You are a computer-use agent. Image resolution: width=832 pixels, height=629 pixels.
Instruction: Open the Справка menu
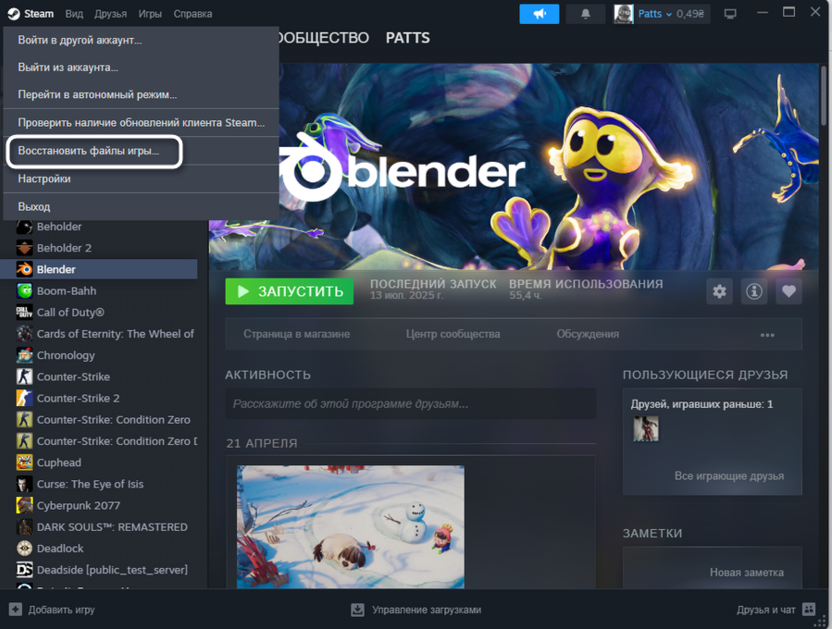pyautogui.click(x=193, y=14)
